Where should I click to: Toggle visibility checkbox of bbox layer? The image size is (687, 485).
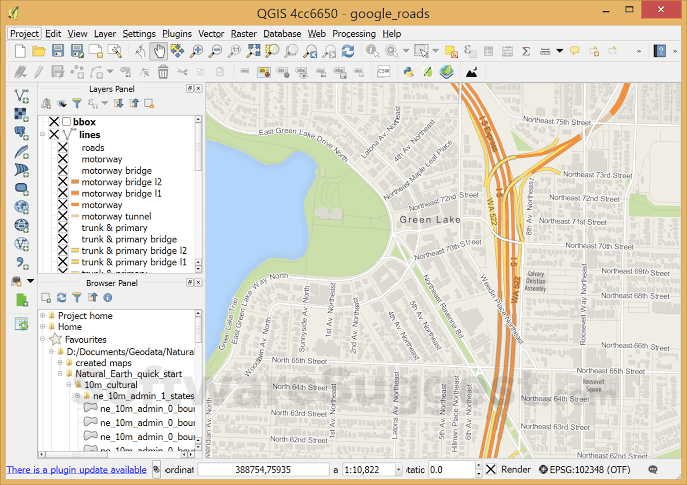pos(53,122)
